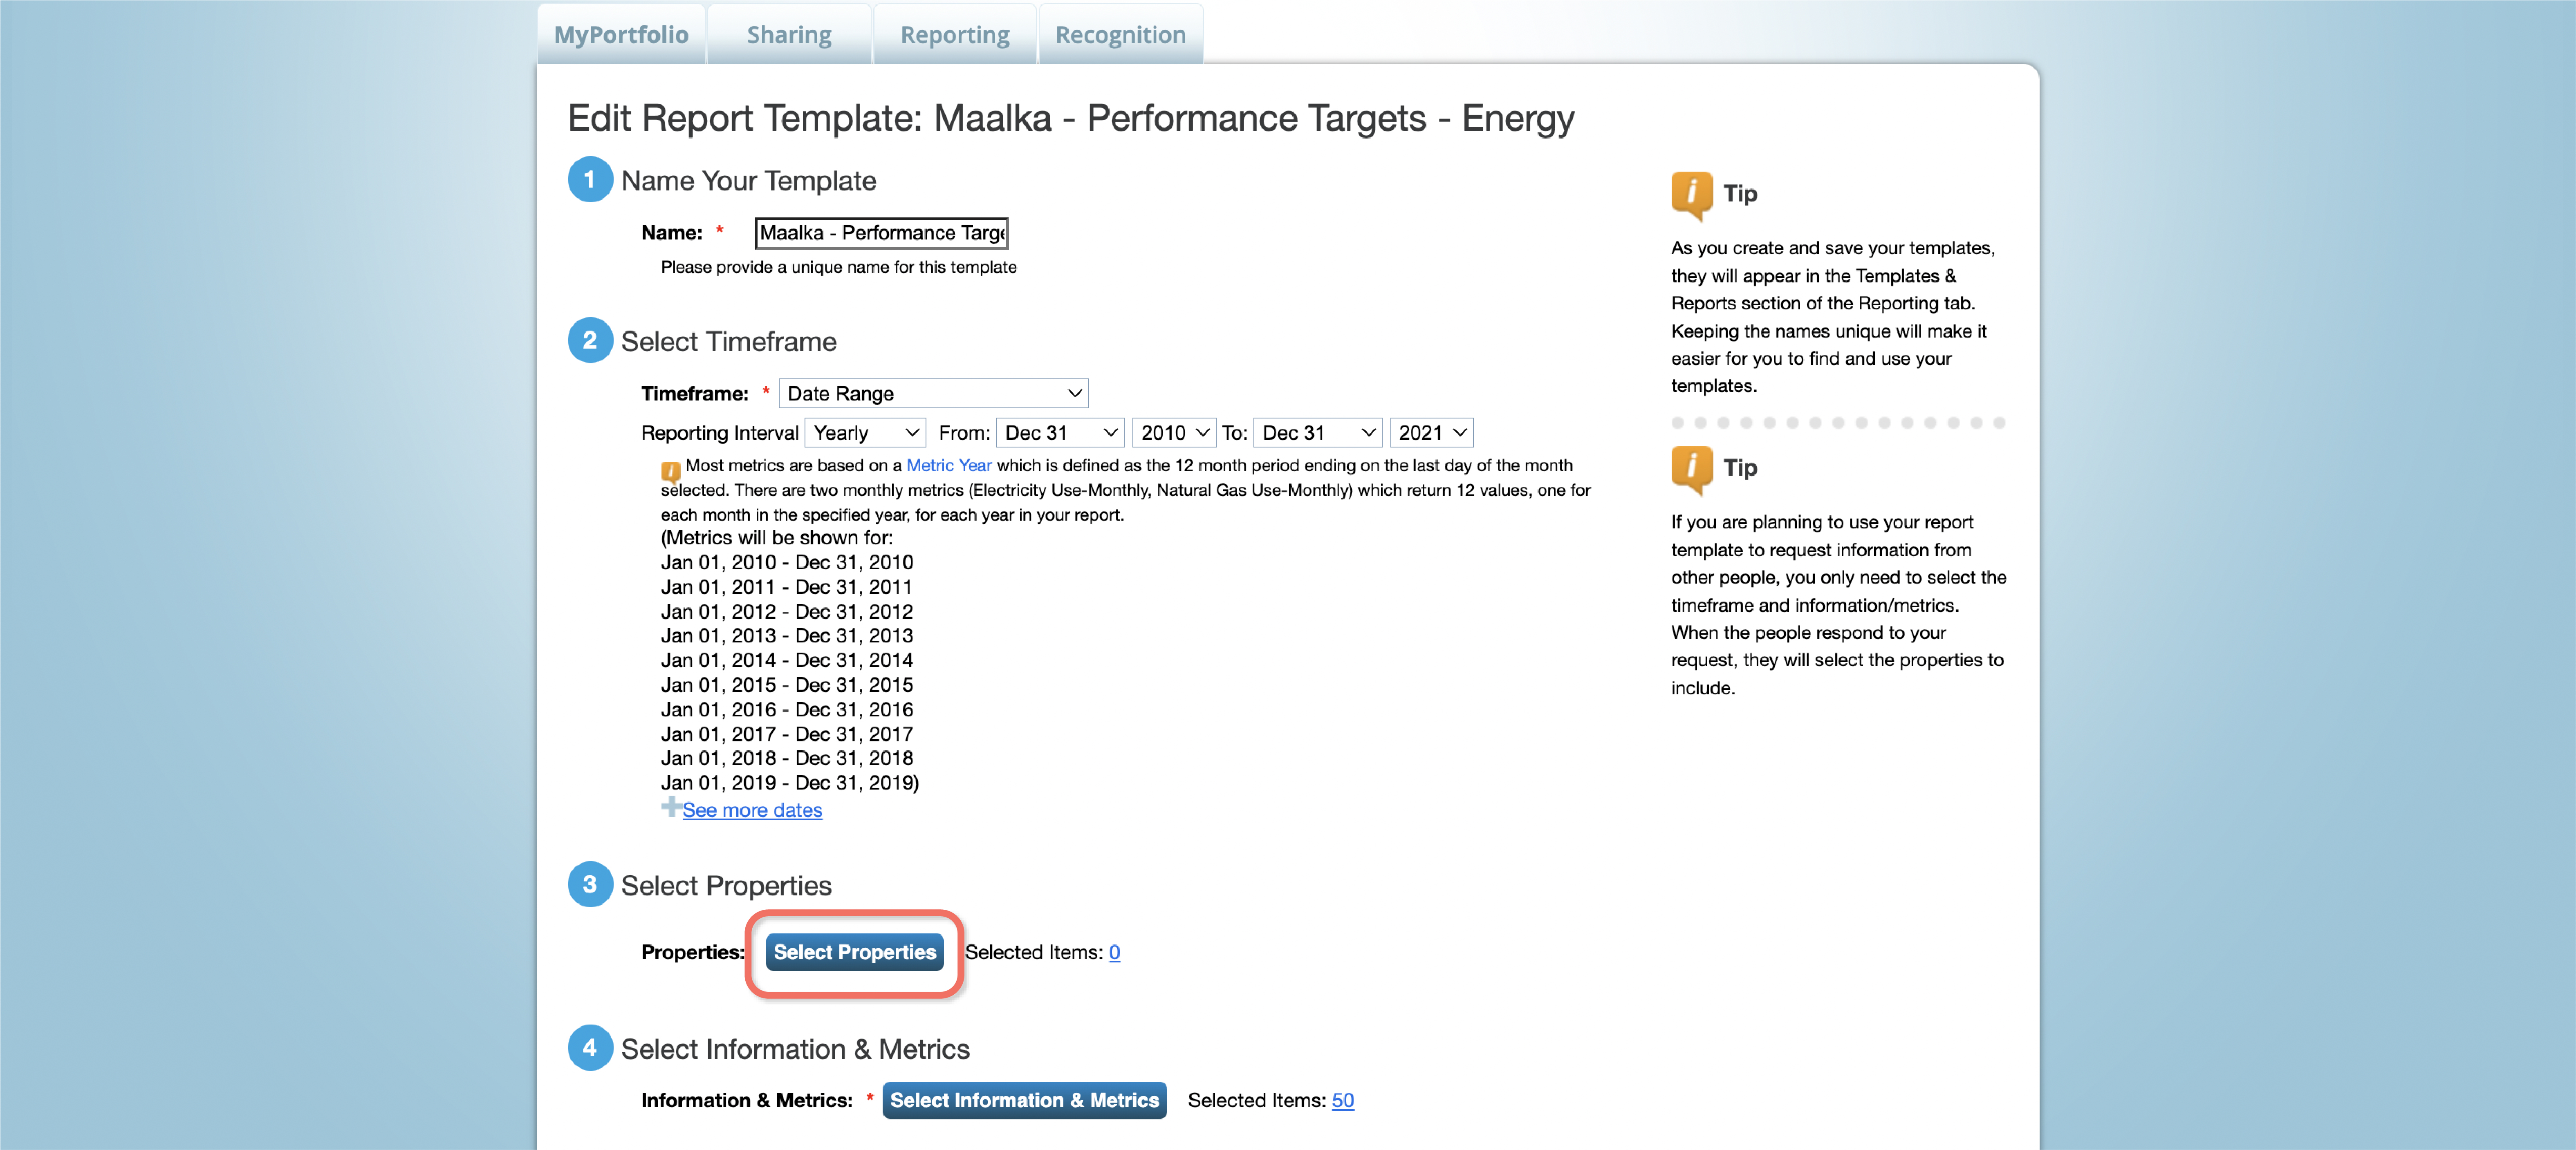The height and width of the screenshot is (1150, 2576).
Task: Open the Properties selected items count 0
Action: (1114, 952)
